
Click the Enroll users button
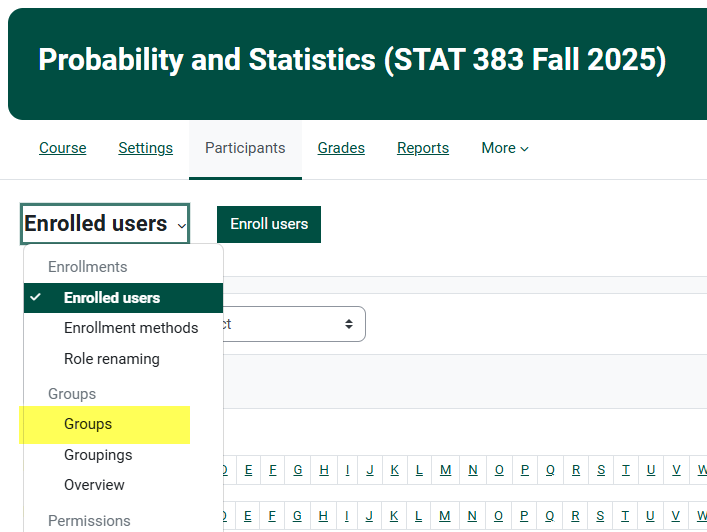click(x=269, y=224)
